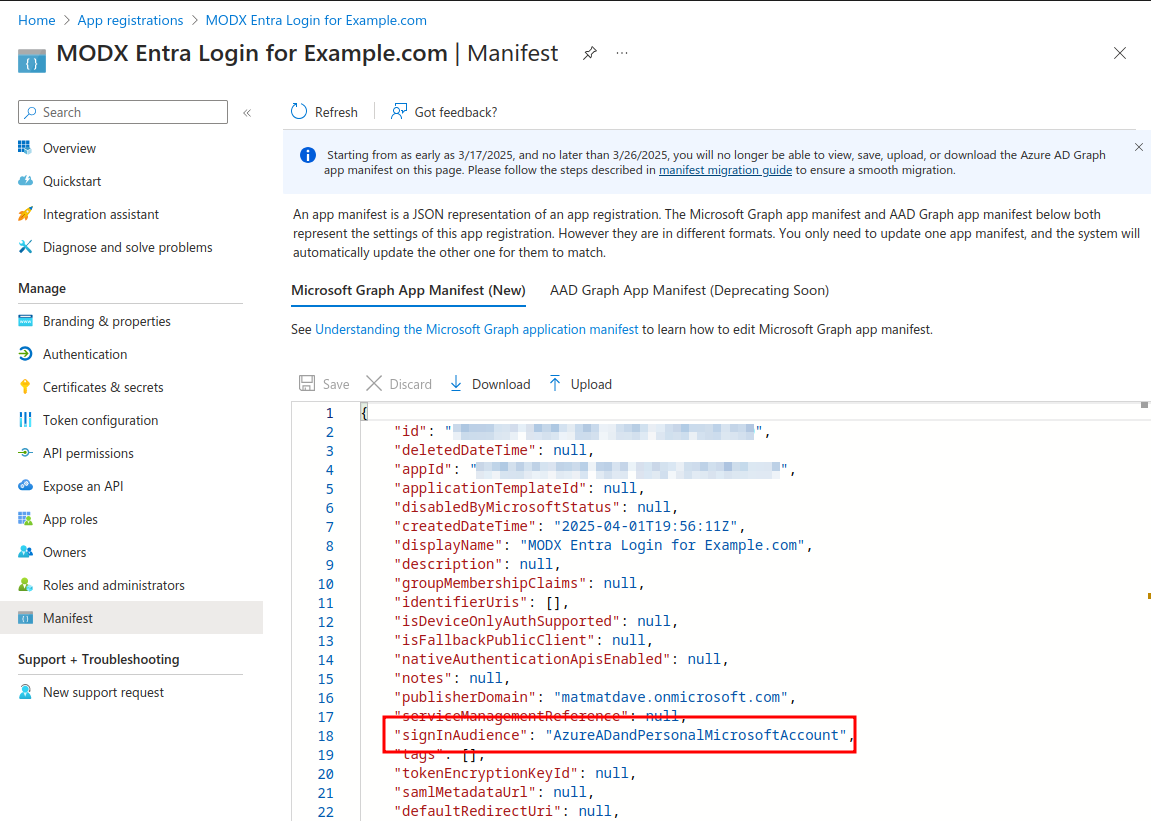
Task: Open Token configuration
Action: tap(101, 421)
